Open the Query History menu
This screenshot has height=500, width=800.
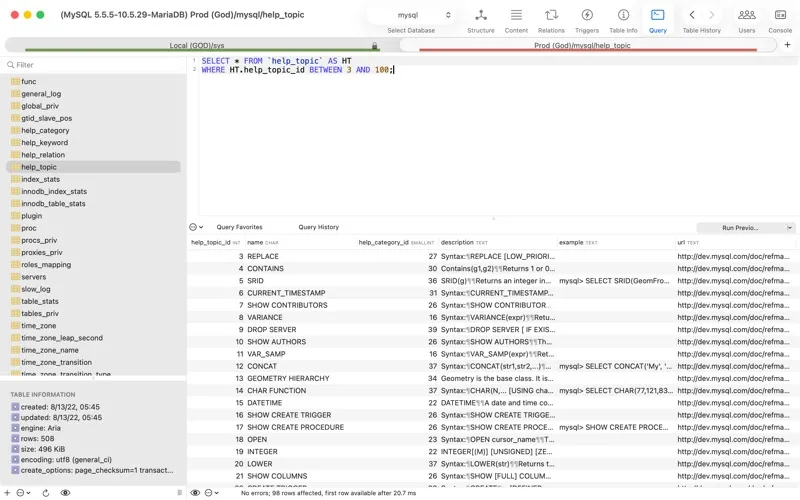(x=318, y=227)
